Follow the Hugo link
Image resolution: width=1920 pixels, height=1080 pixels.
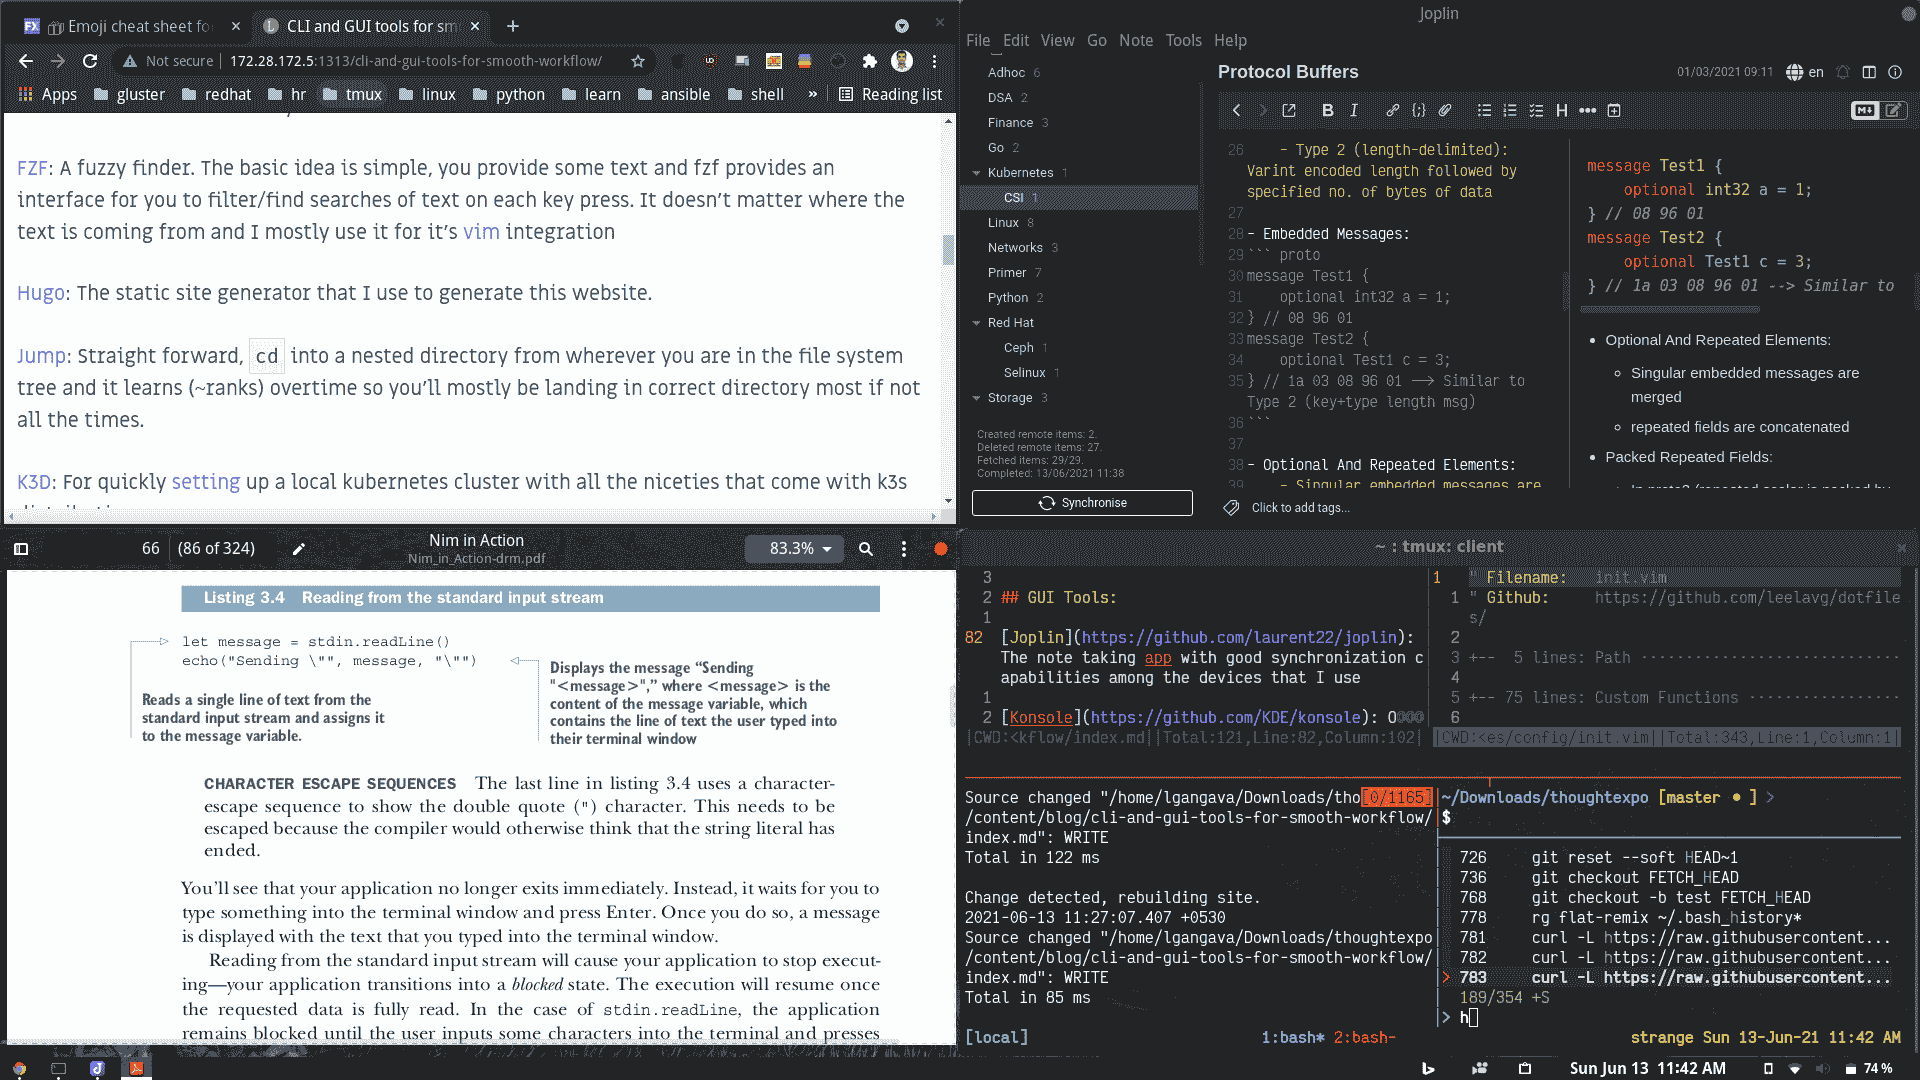41,293
